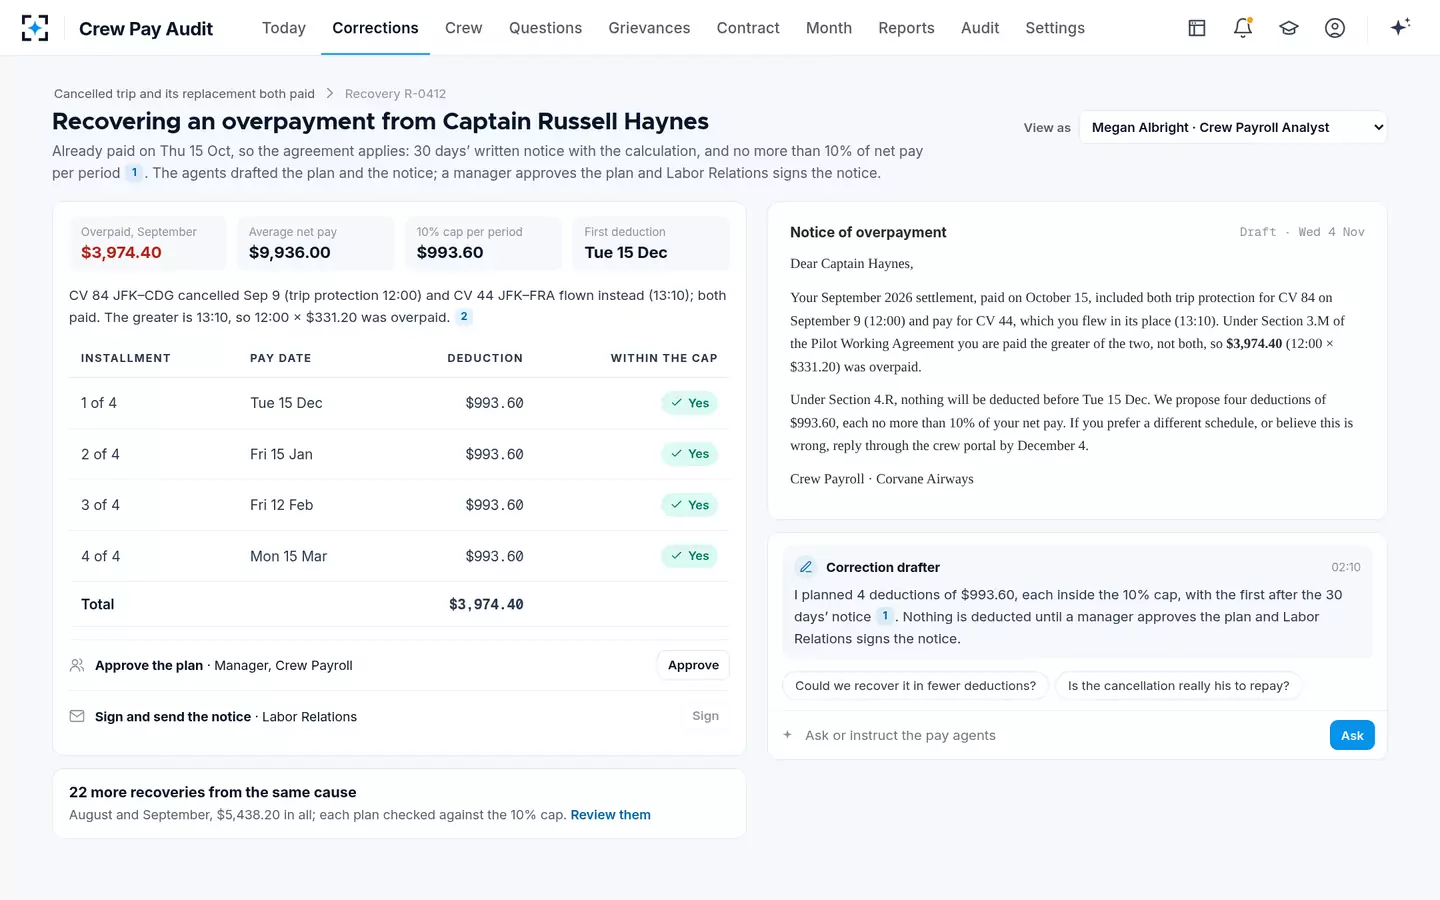
Task: Open the notifications bell
Action: pyautogui.click(x=1243, y=28)
